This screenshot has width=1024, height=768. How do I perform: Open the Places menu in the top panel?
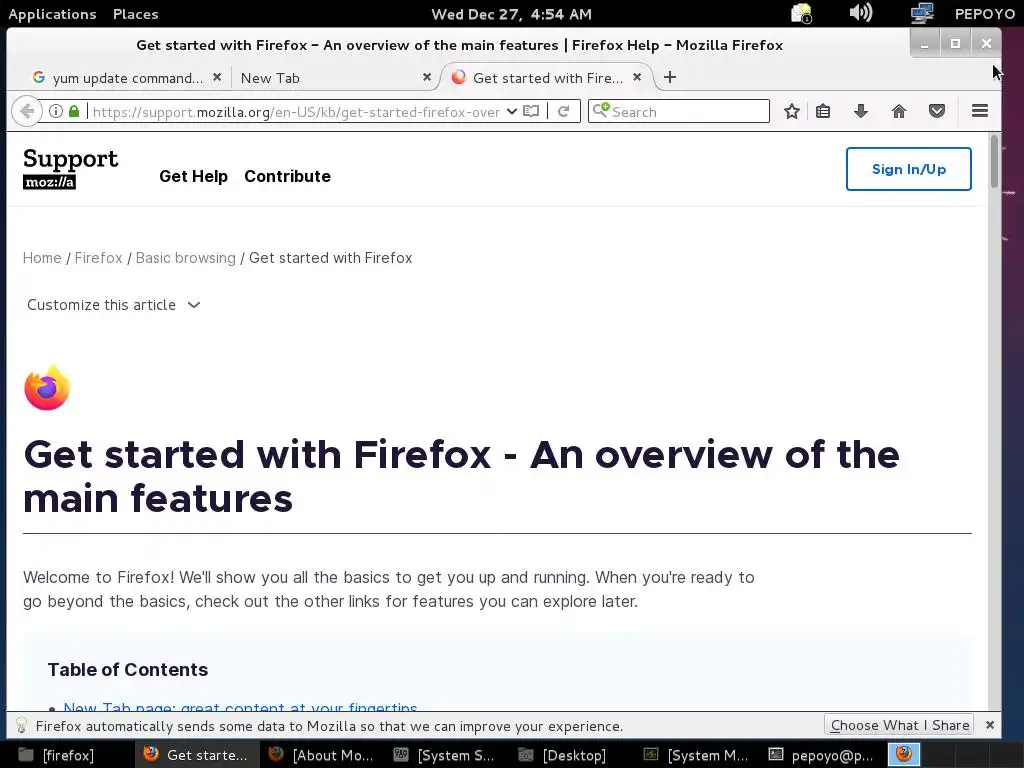[x=135, y=14]
